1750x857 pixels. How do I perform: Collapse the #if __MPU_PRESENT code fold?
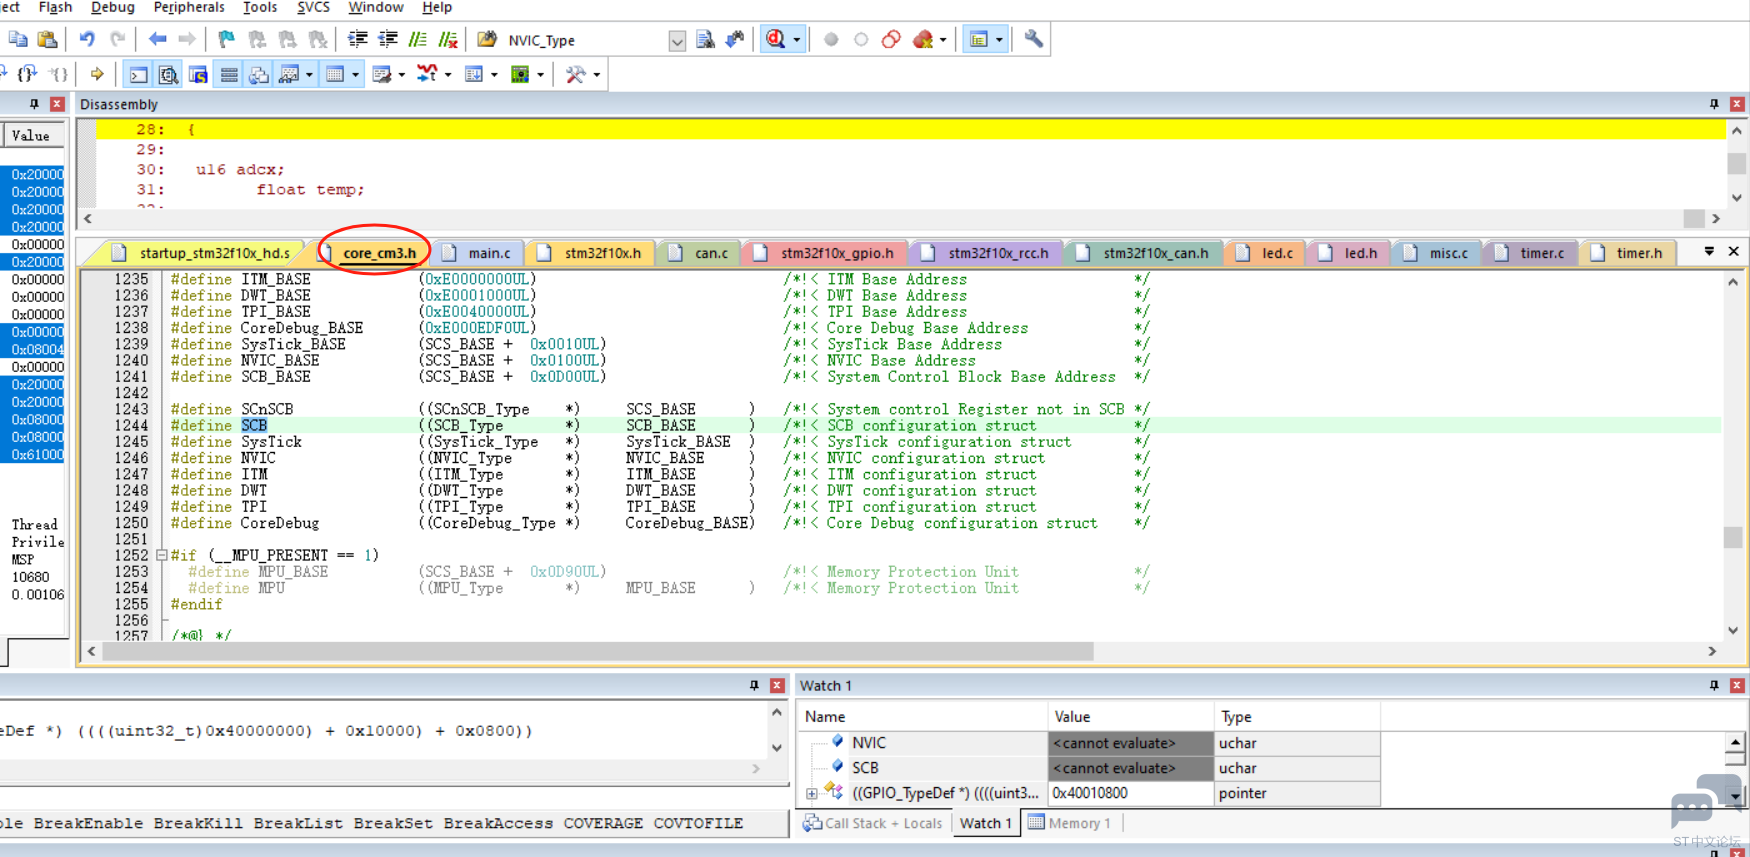pos(161,555)
